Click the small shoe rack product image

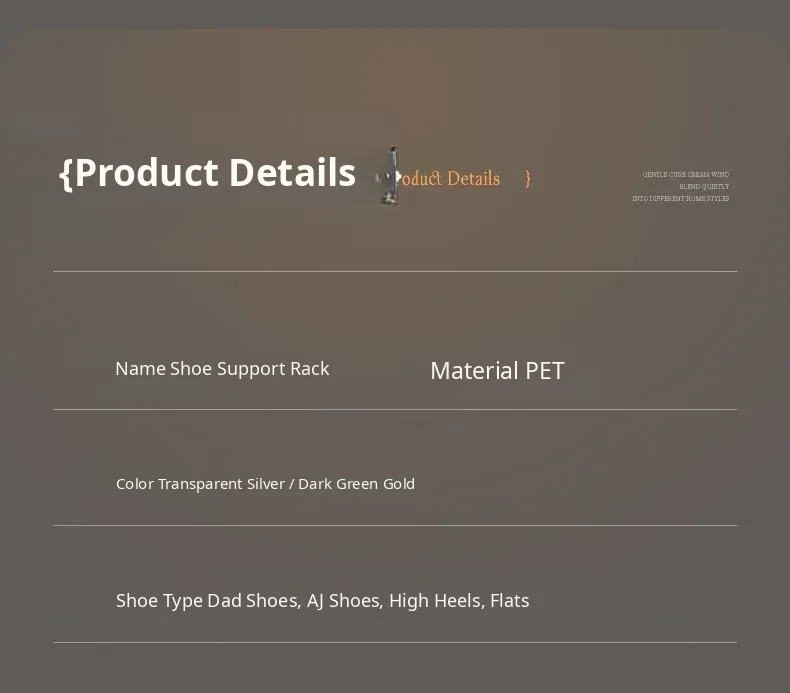coord(388,176)
